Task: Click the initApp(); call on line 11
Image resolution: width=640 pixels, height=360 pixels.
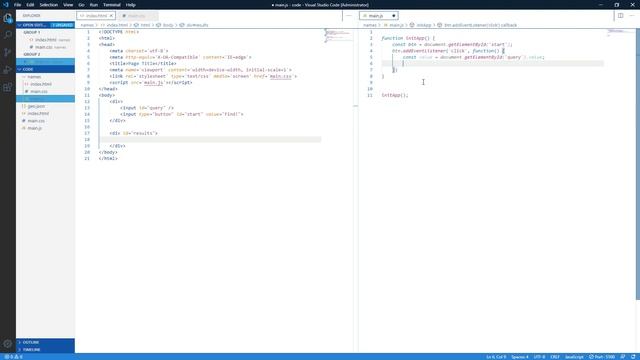Action: pyautogui.click(x=395, y=95)
